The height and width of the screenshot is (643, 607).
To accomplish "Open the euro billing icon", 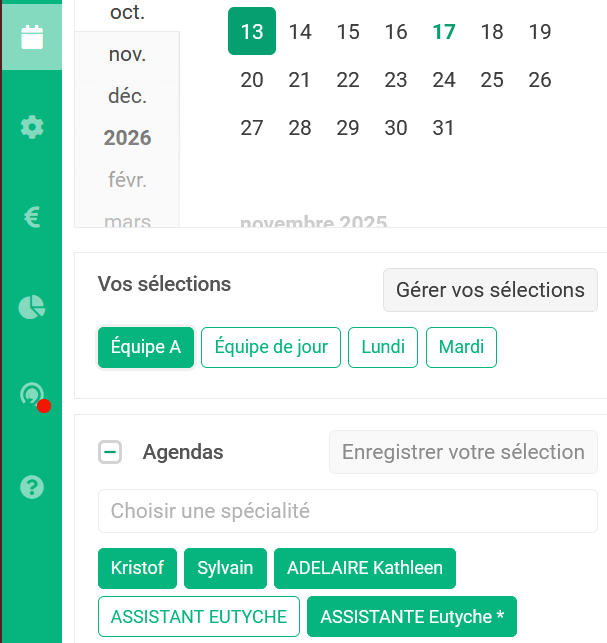I will click(x=32, y=217).
